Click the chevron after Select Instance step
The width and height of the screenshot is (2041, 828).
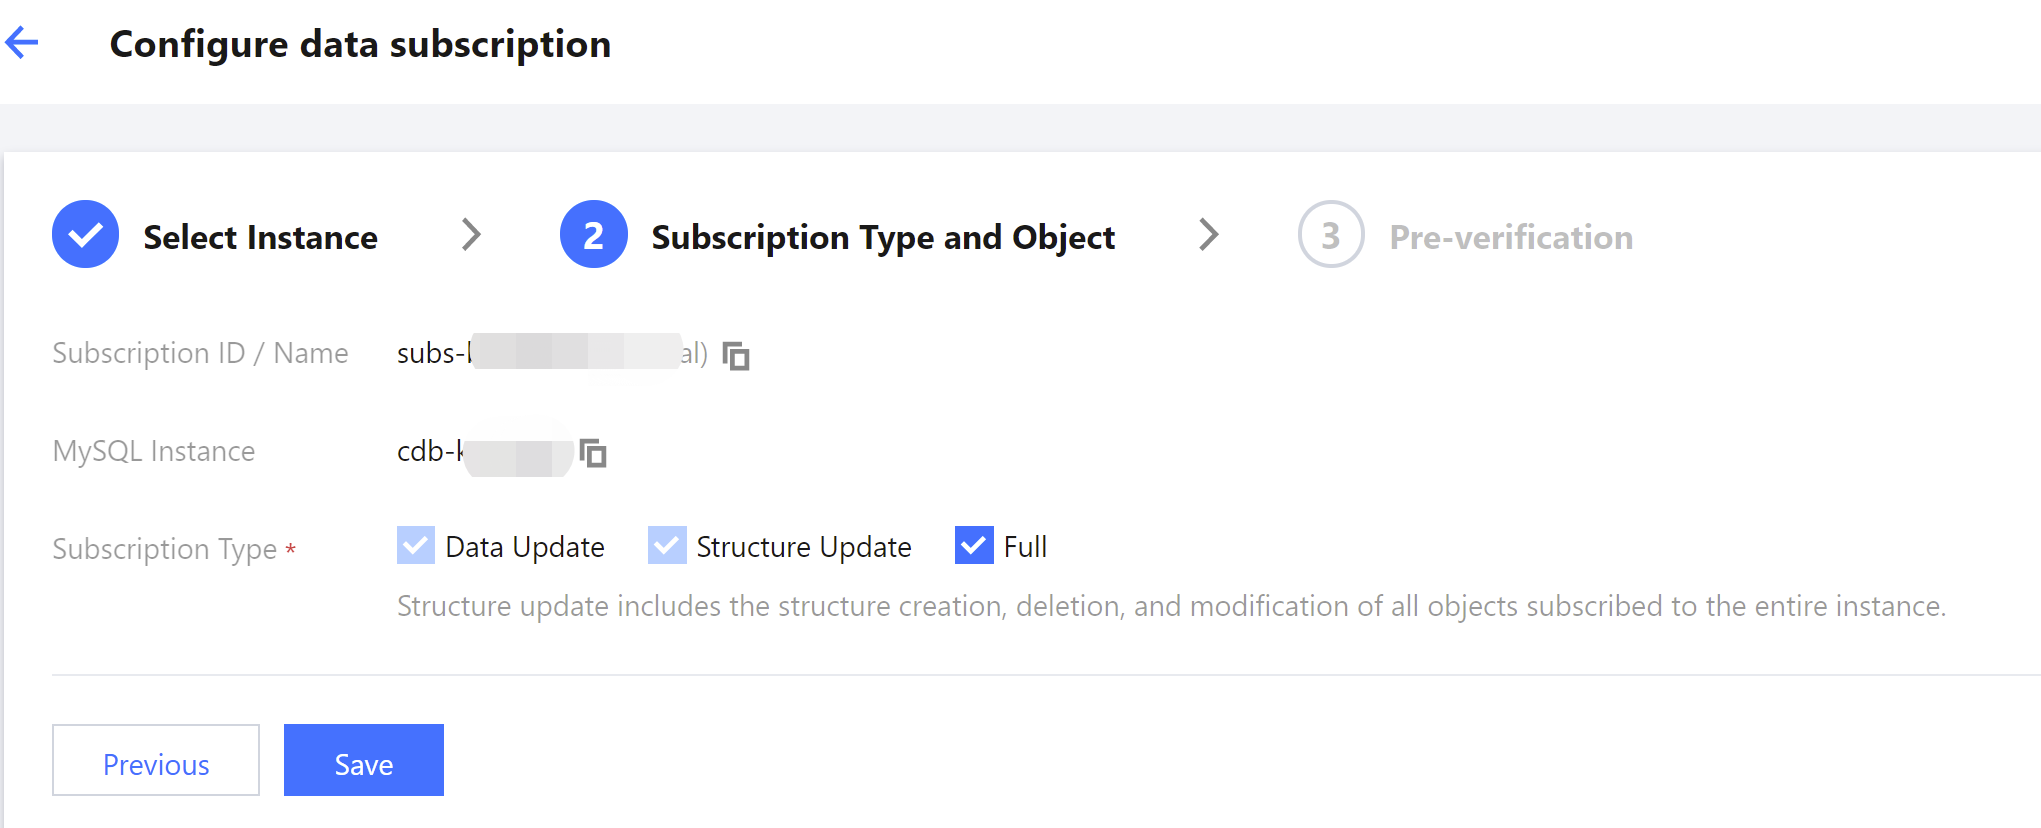[x=471, y=235]
